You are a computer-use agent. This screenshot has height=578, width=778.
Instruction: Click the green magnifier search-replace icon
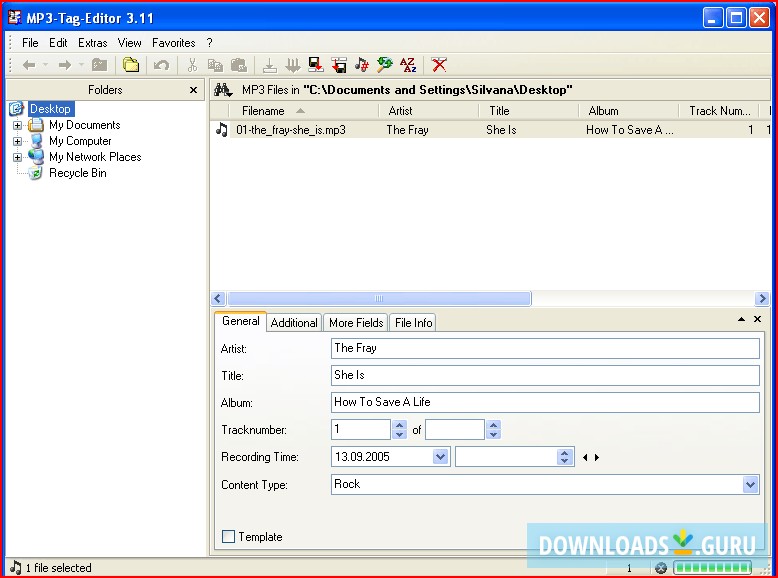[x=385, y=65]
